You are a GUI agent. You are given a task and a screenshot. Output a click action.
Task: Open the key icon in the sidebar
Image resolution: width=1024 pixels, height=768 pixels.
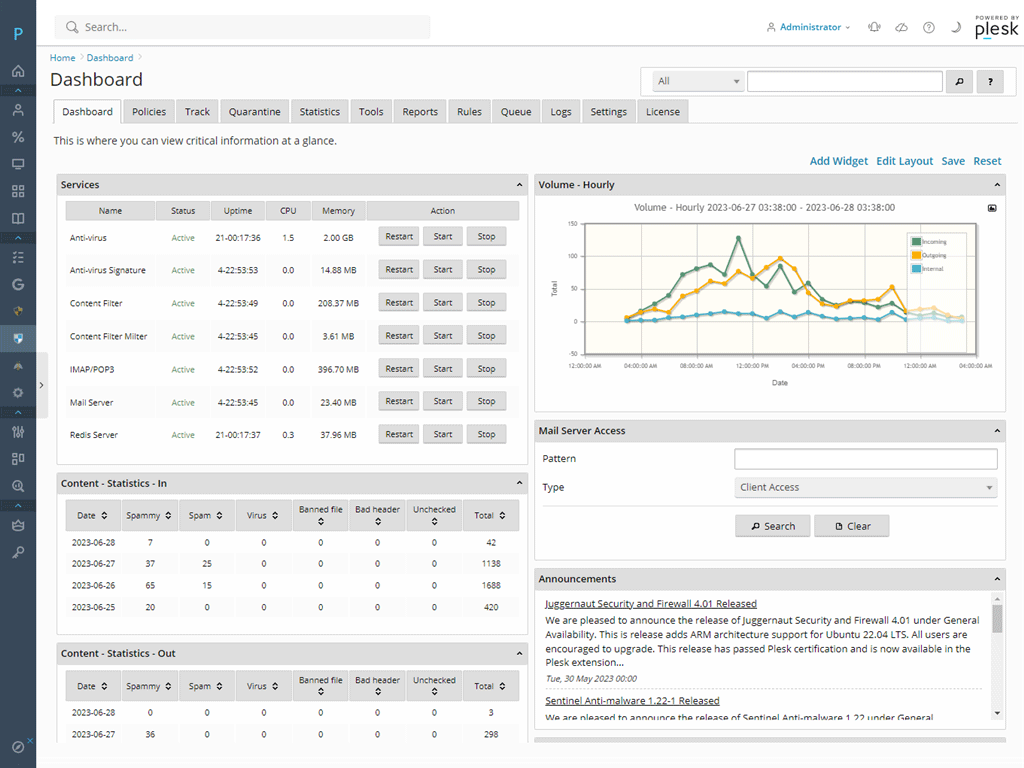tap(18, 552)
